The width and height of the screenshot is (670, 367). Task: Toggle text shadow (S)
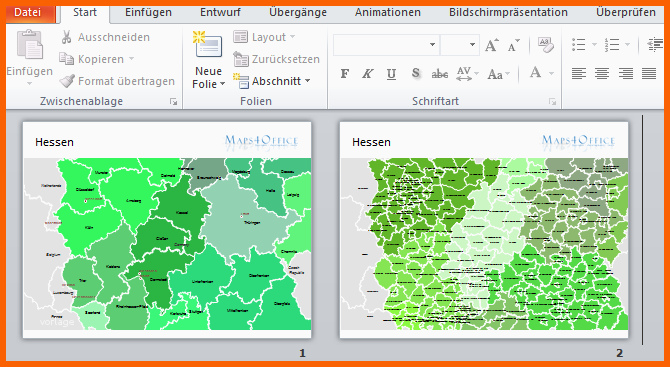pyautogui.click(x=415, y=74)
